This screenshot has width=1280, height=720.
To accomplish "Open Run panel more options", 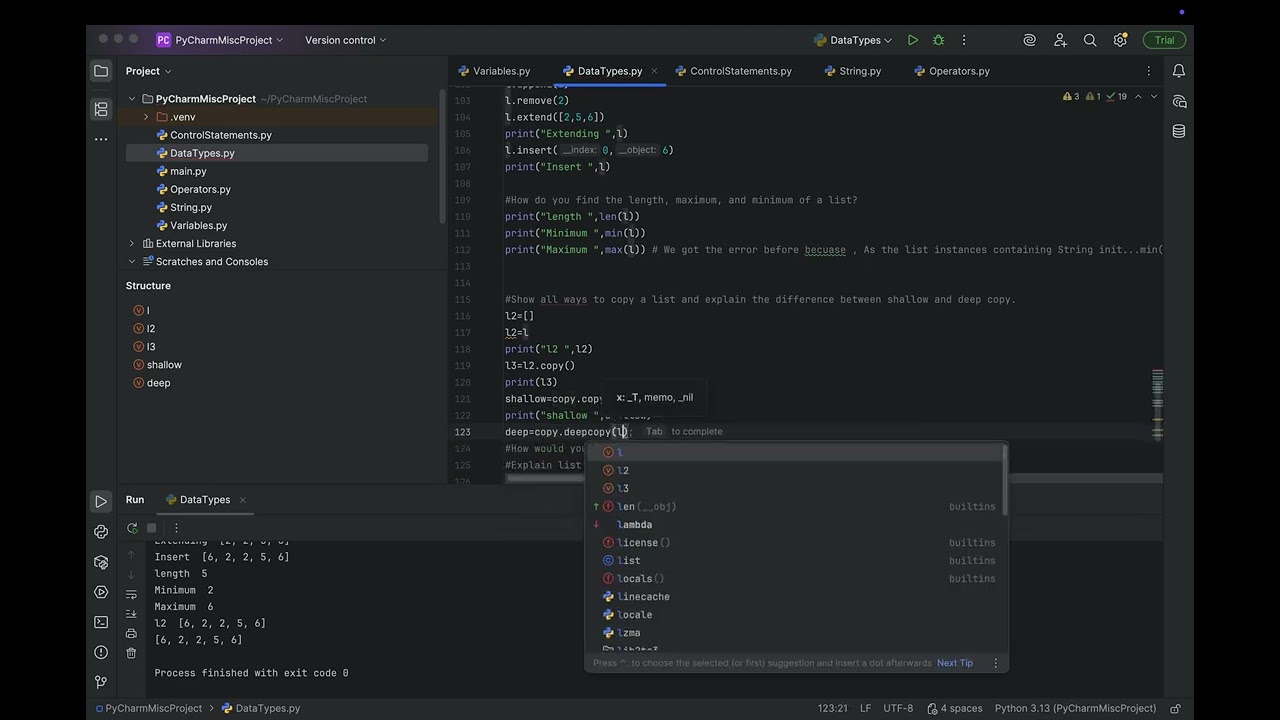I will pyautogui.click(x=176, y=528).
